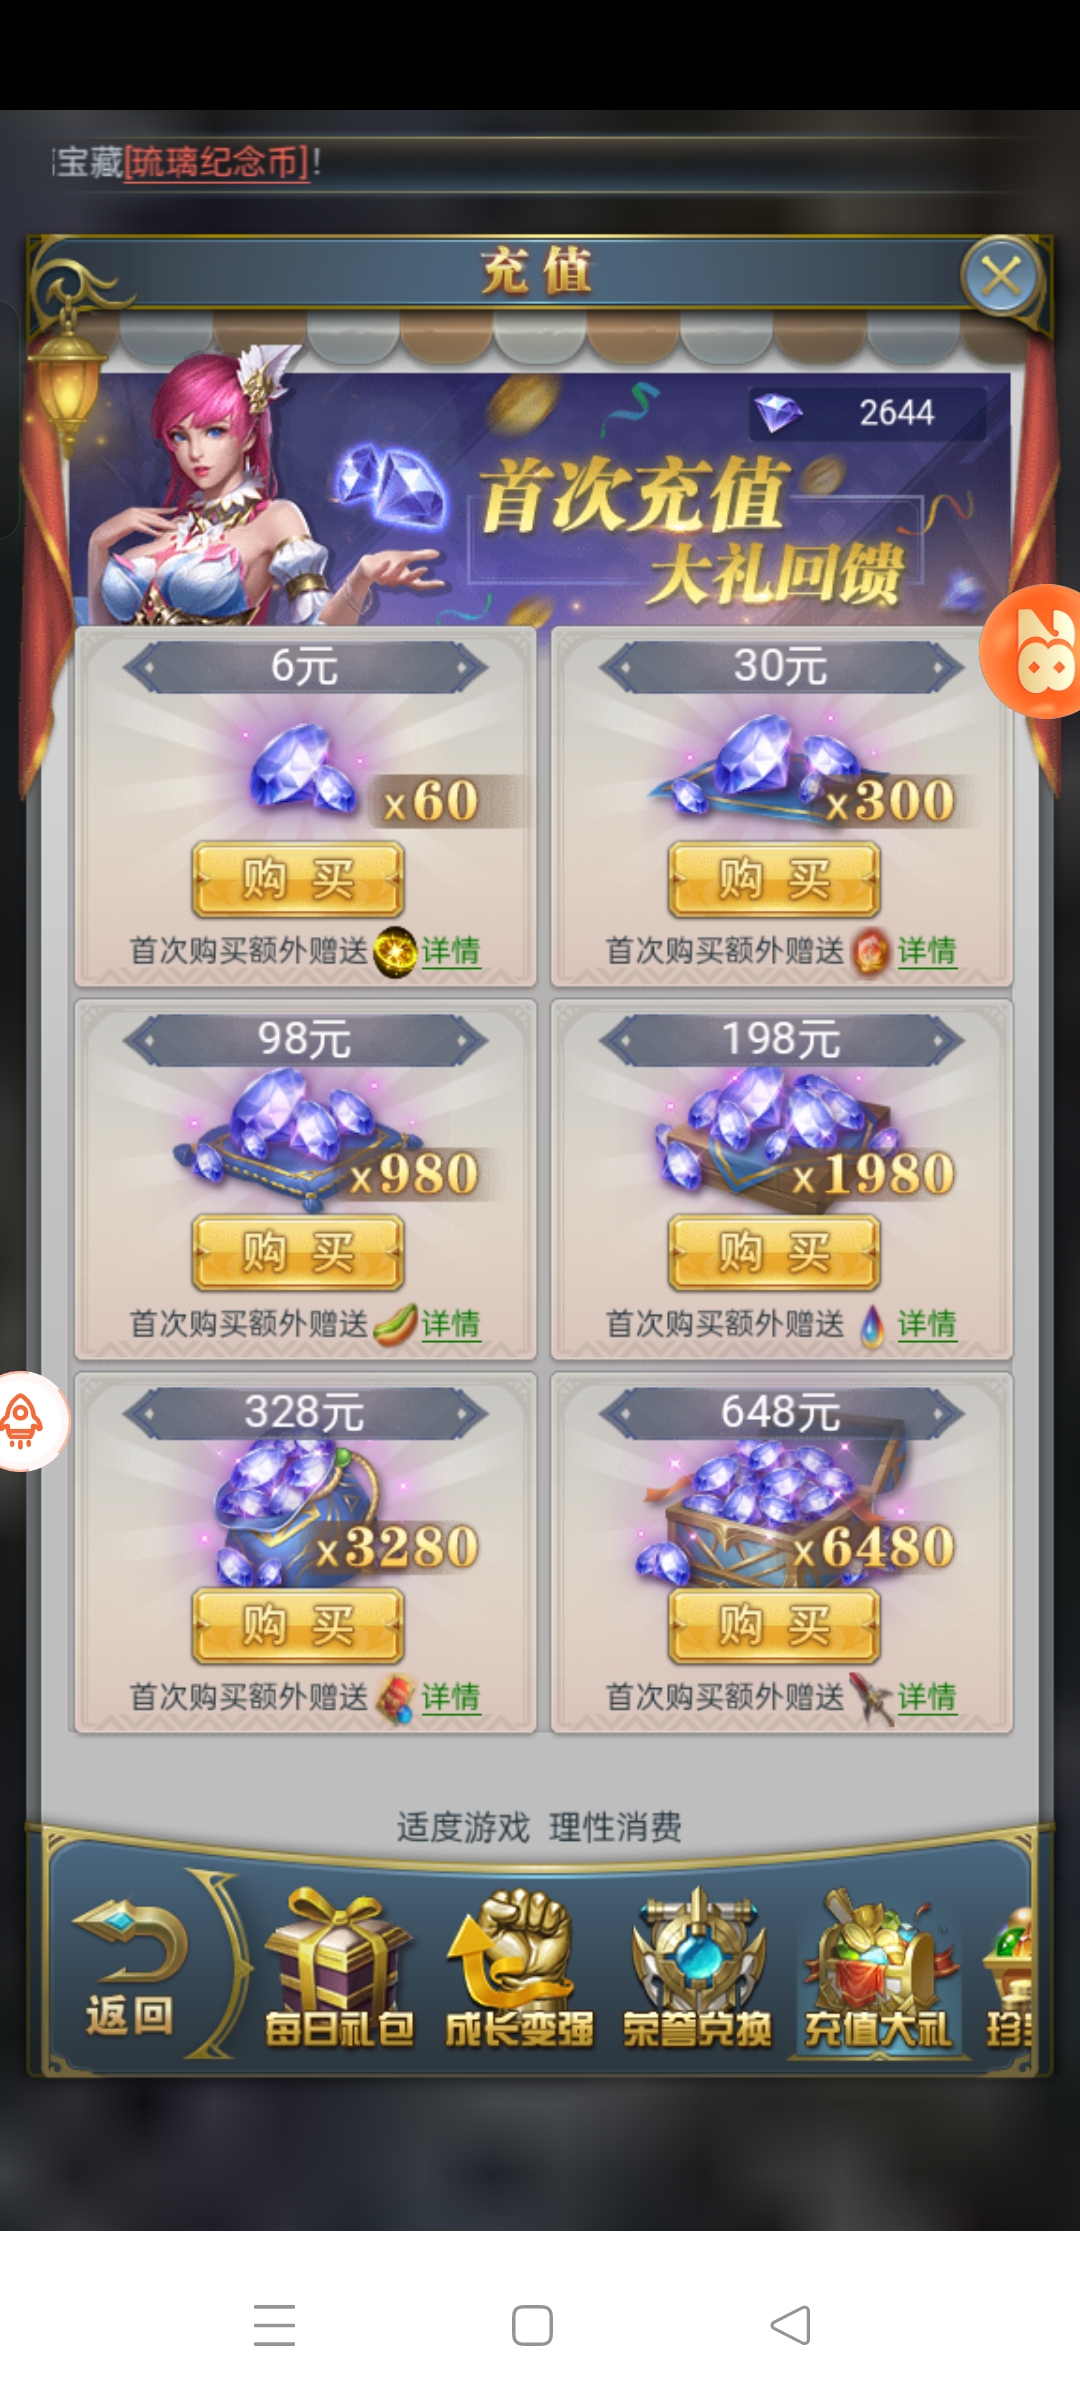Open 详情 link under the 6元 pack
This screenshot has height=2400, width=1080.
pos(451,951)
